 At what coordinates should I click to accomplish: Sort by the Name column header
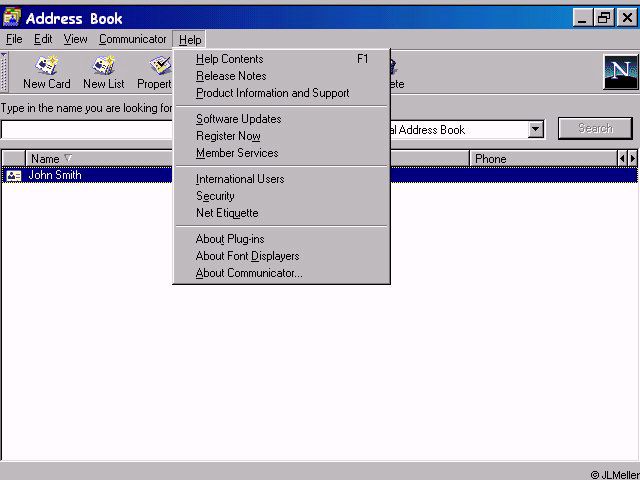point(100,158)
